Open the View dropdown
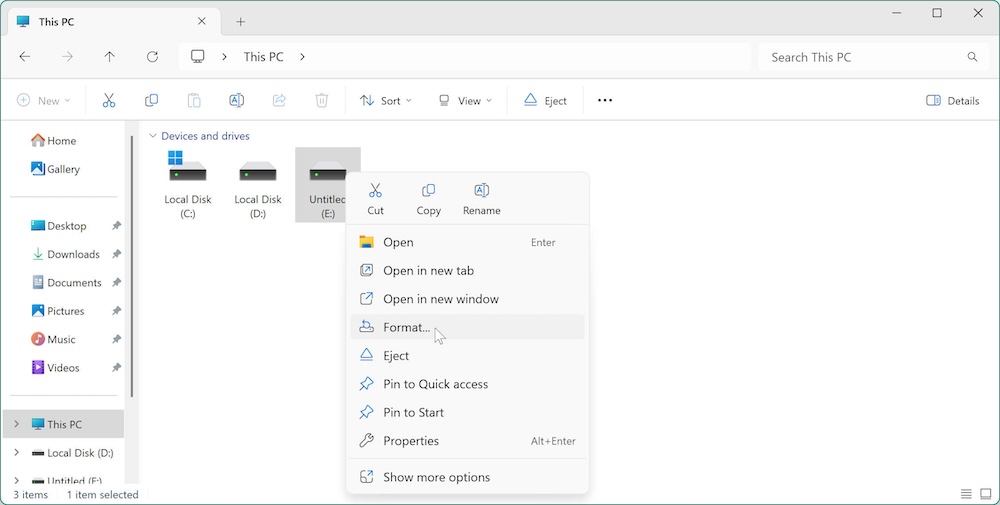Screen dimensions: 1000x505 [465, 101]
